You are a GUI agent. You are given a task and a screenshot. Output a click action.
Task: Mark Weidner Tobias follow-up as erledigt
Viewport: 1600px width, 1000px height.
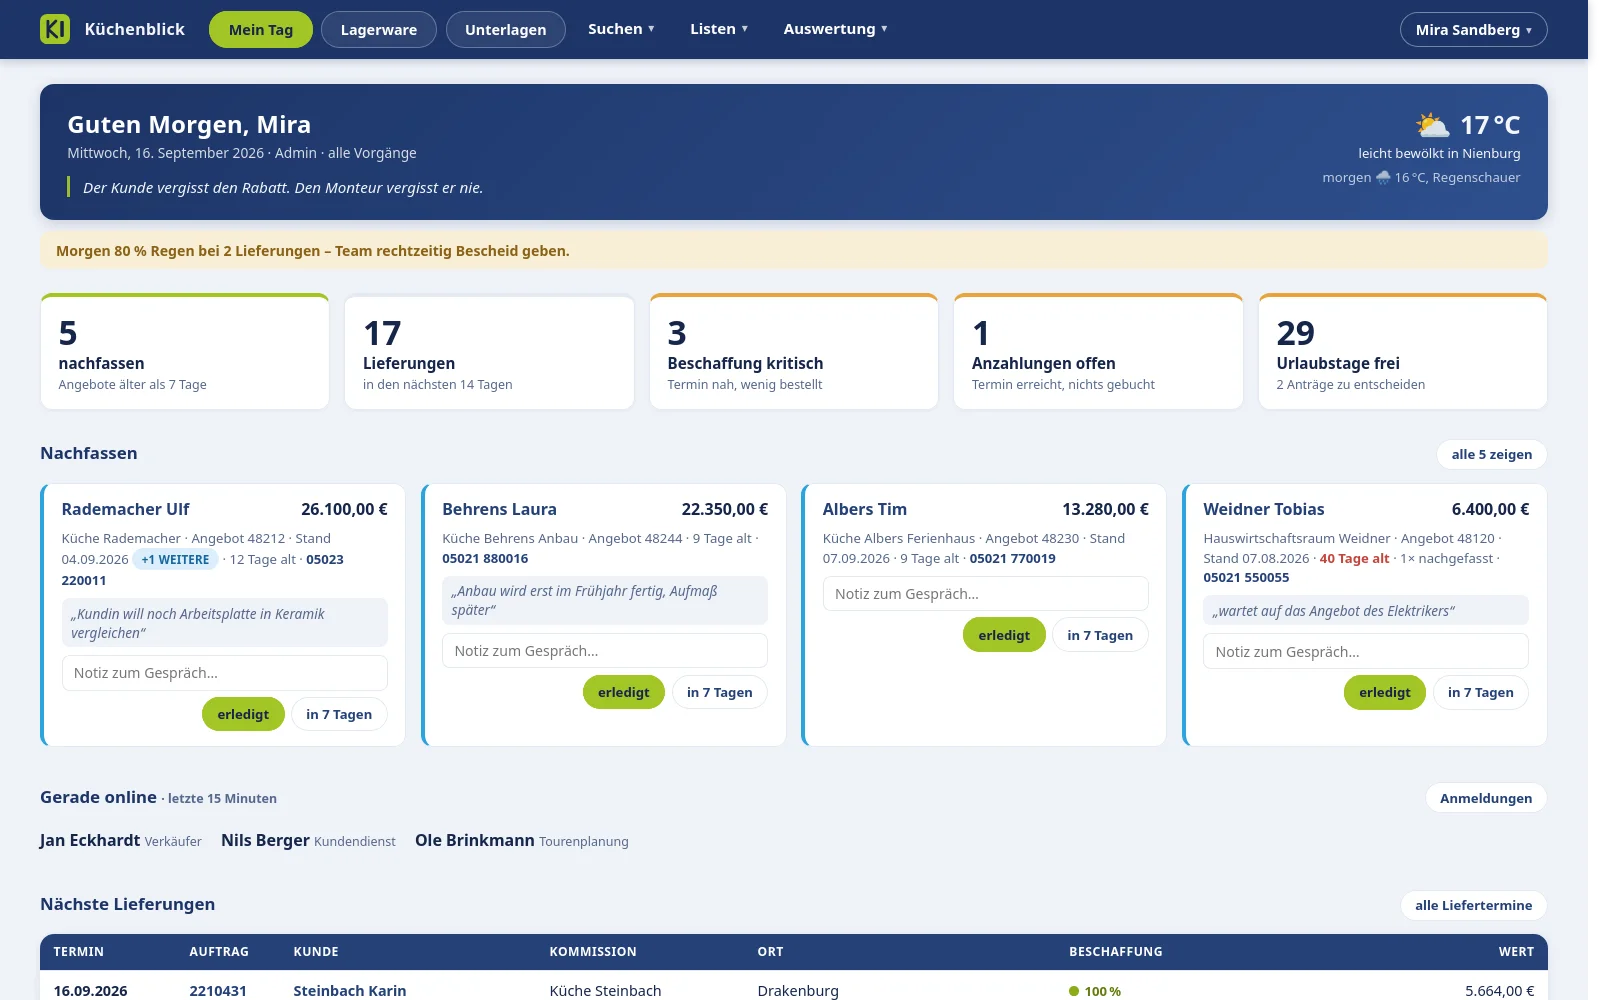tap(1384, 692)
